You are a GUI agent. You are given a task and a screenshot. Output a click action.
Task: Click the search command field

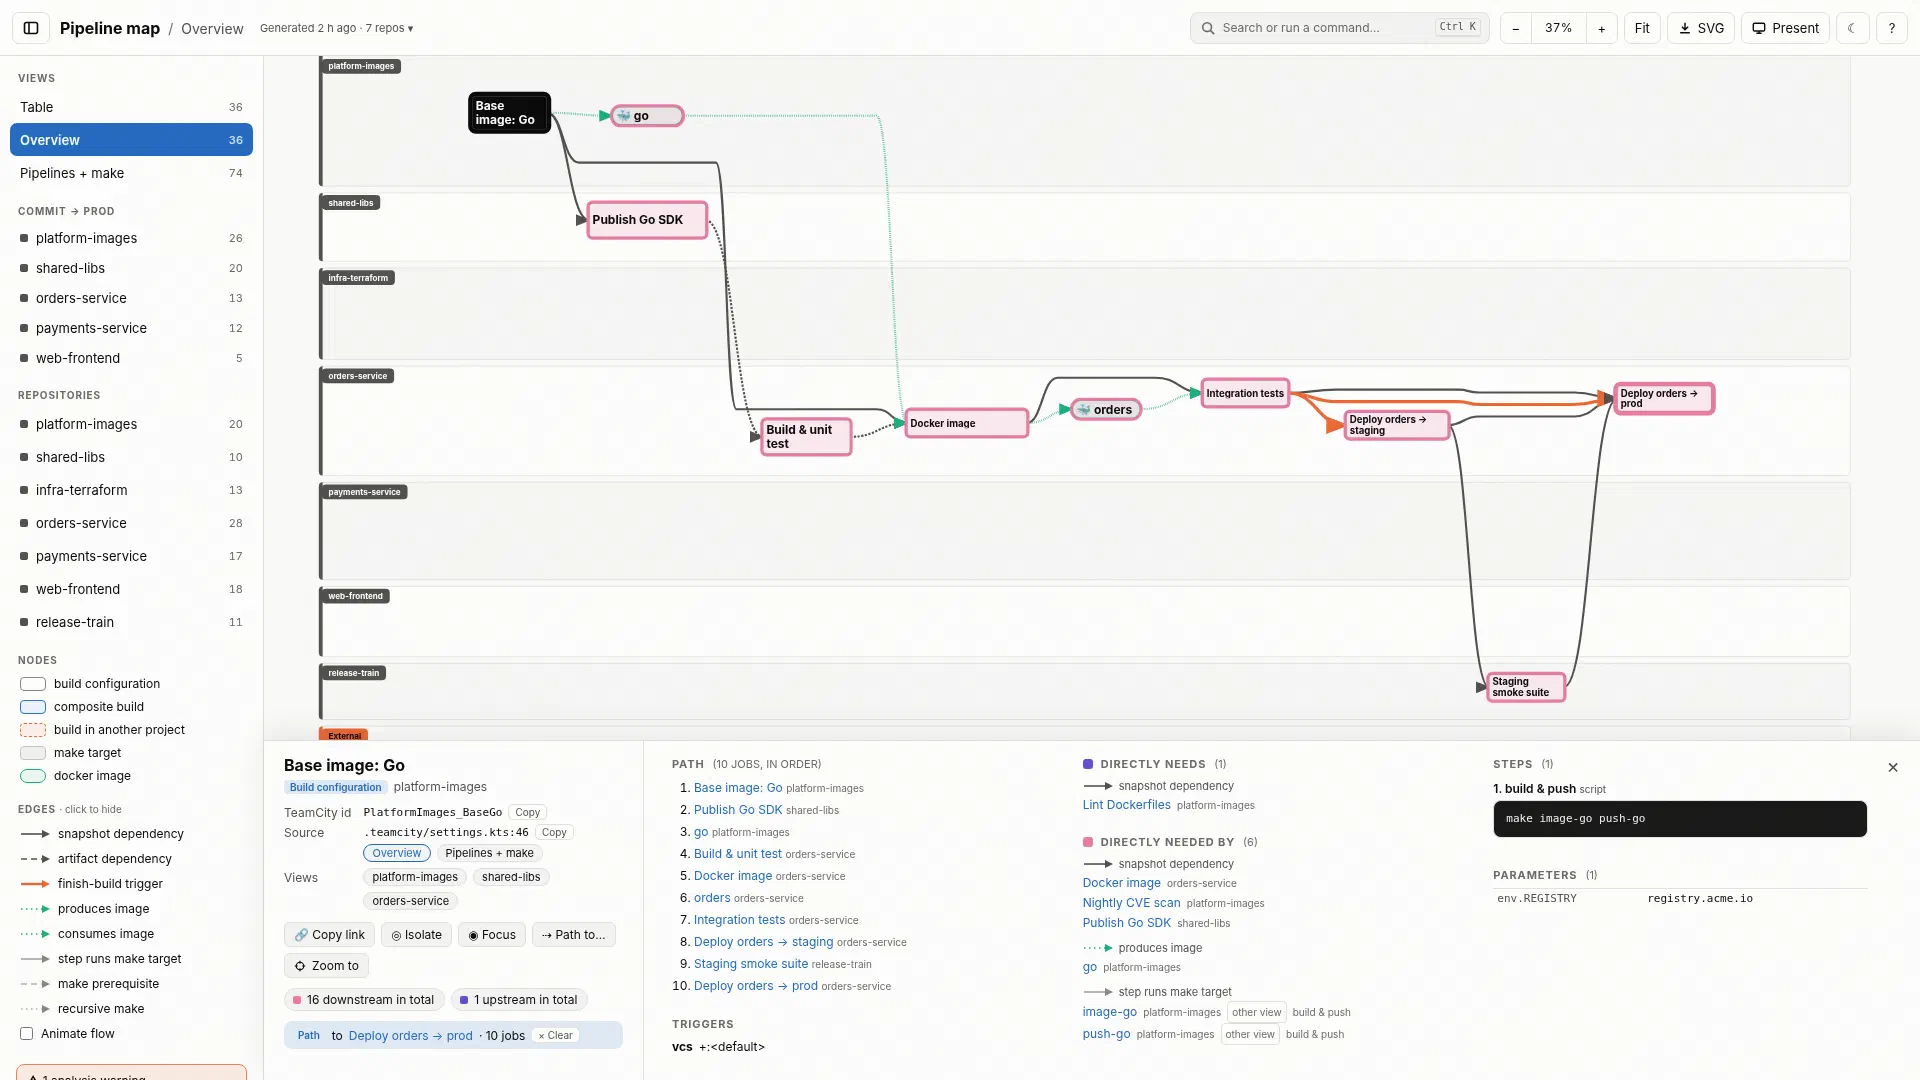coord(1339,28)
